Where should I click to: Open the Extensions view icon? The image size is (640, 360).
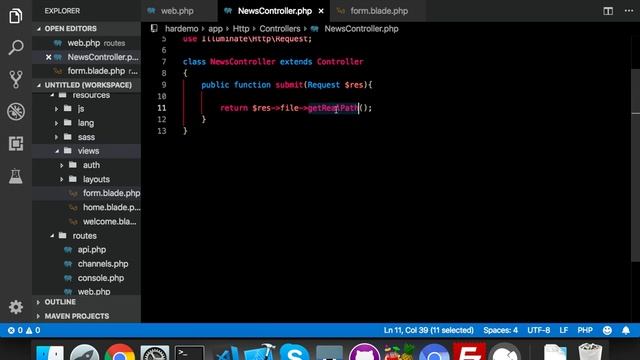(16, 144)
